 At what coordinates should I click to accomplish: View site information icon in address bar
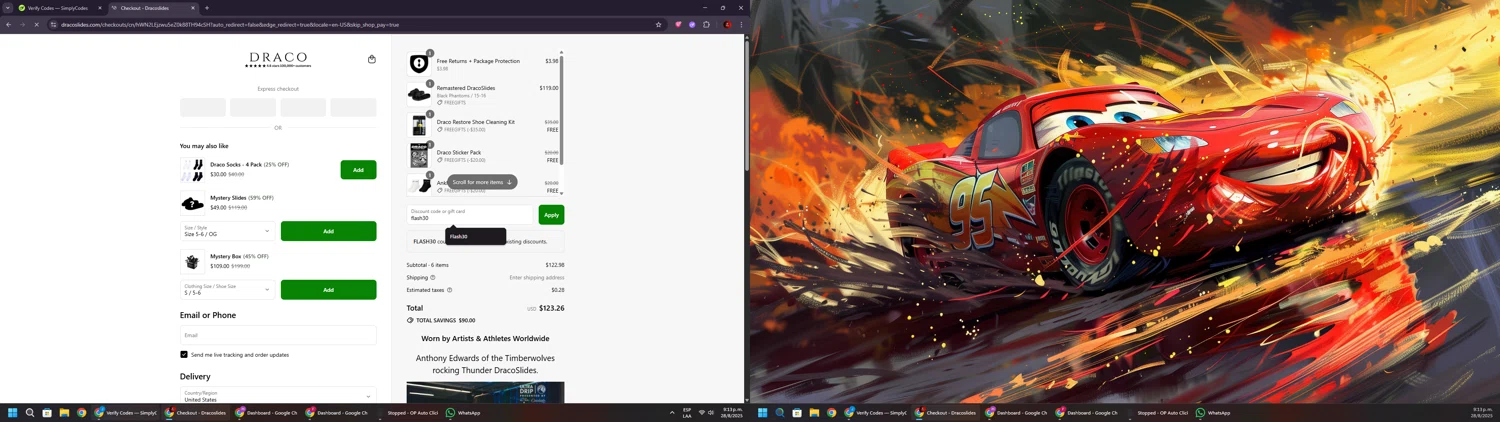(x=53, y=24)
